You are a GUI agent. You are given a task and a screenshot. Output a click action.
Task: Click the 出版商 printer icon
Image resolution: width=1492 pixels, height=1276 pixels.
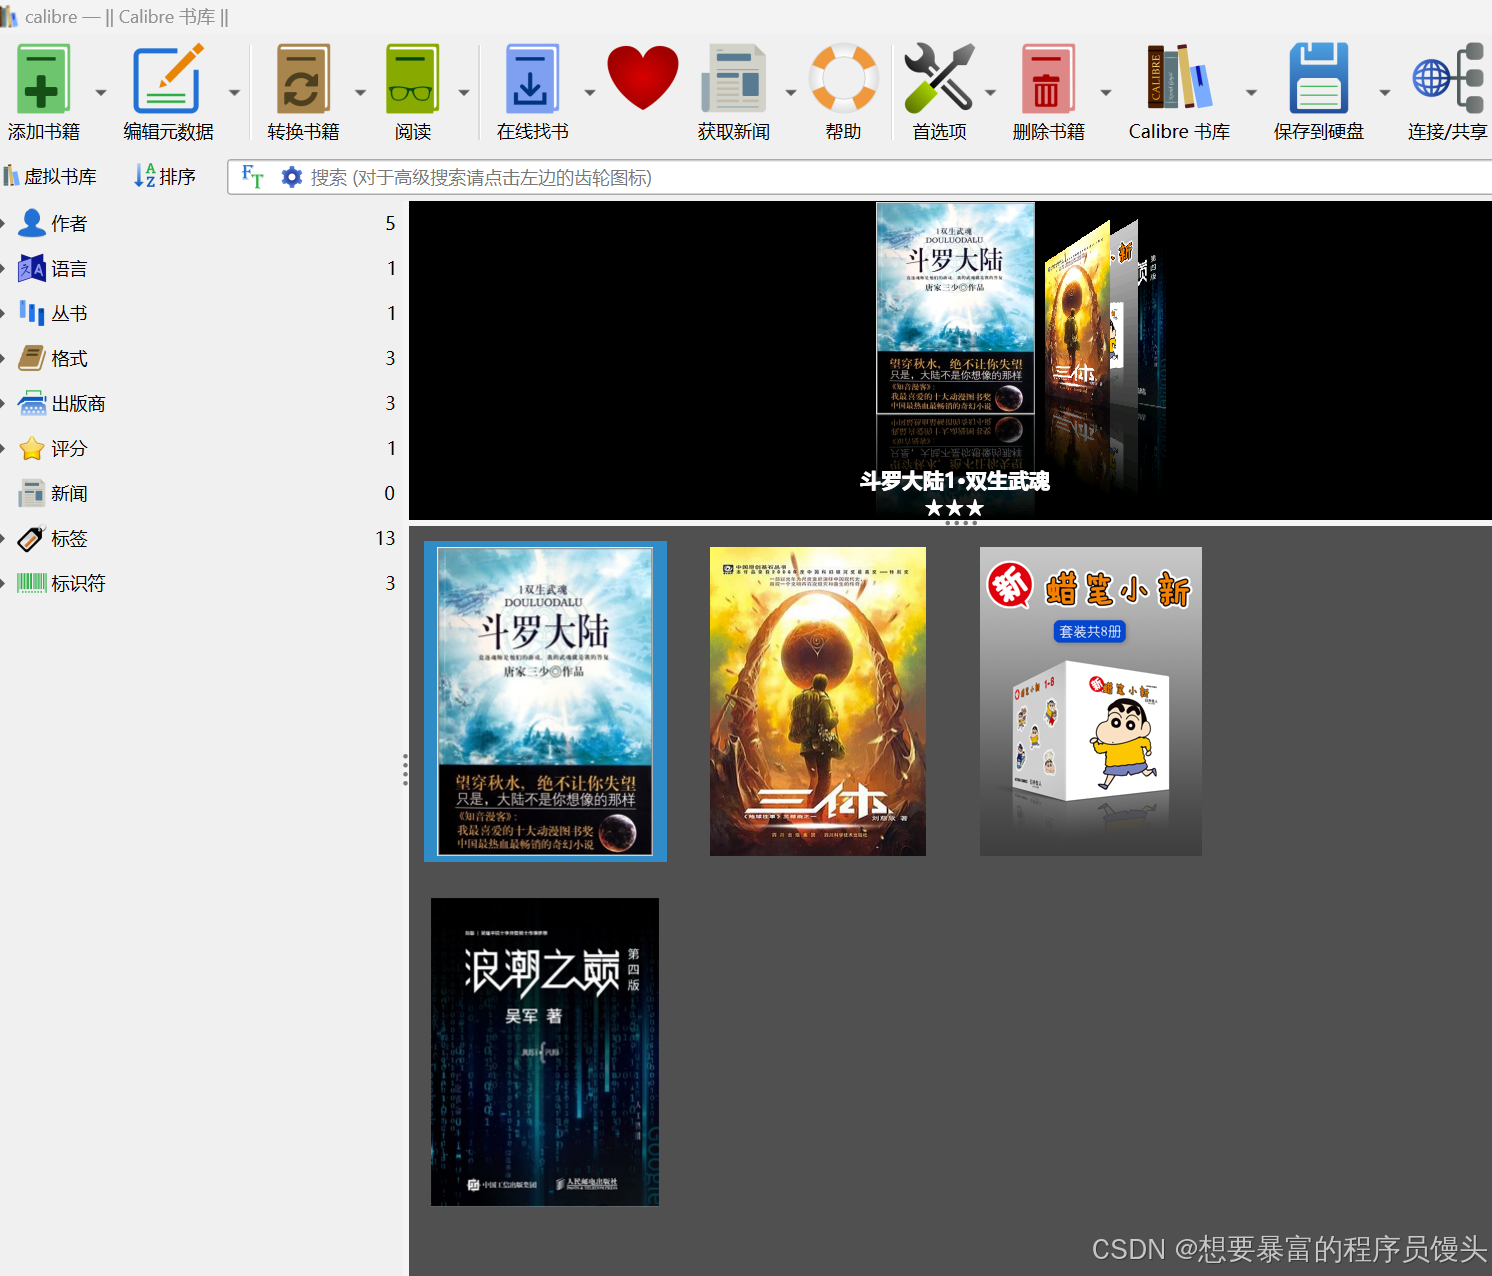click(x=32, y=403)
